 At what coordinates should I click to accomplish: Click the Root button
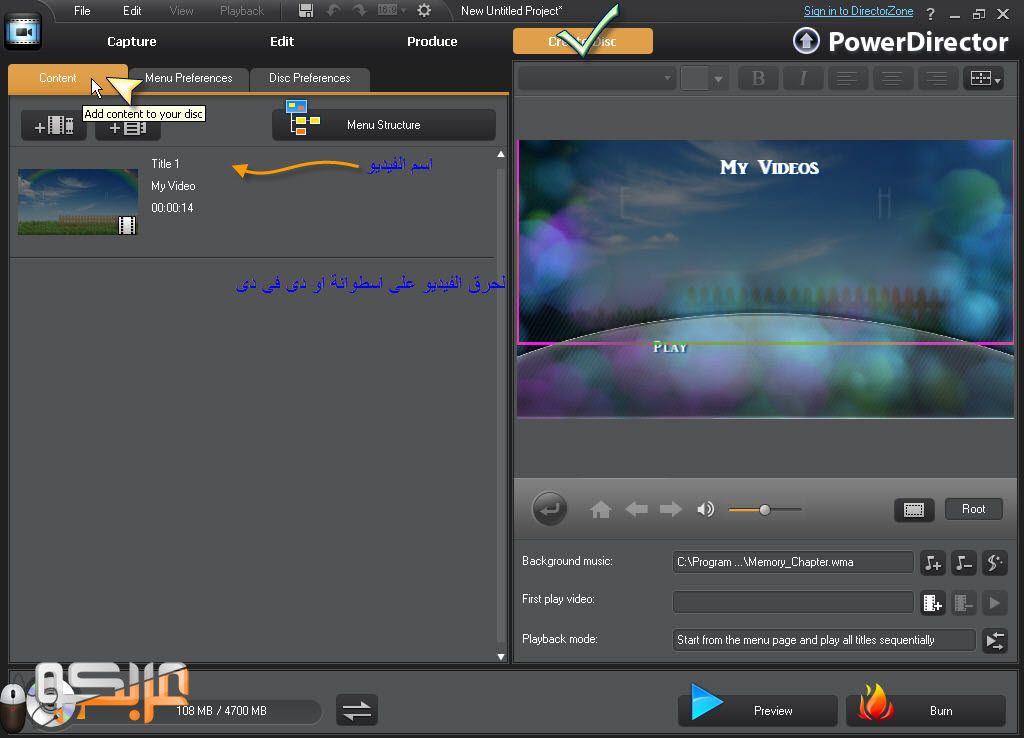pos(973,509)
